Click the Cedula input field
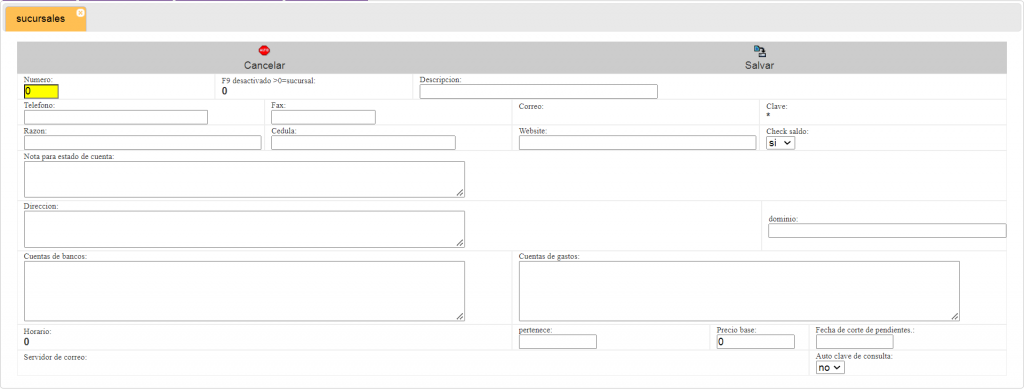 (363, 143)
